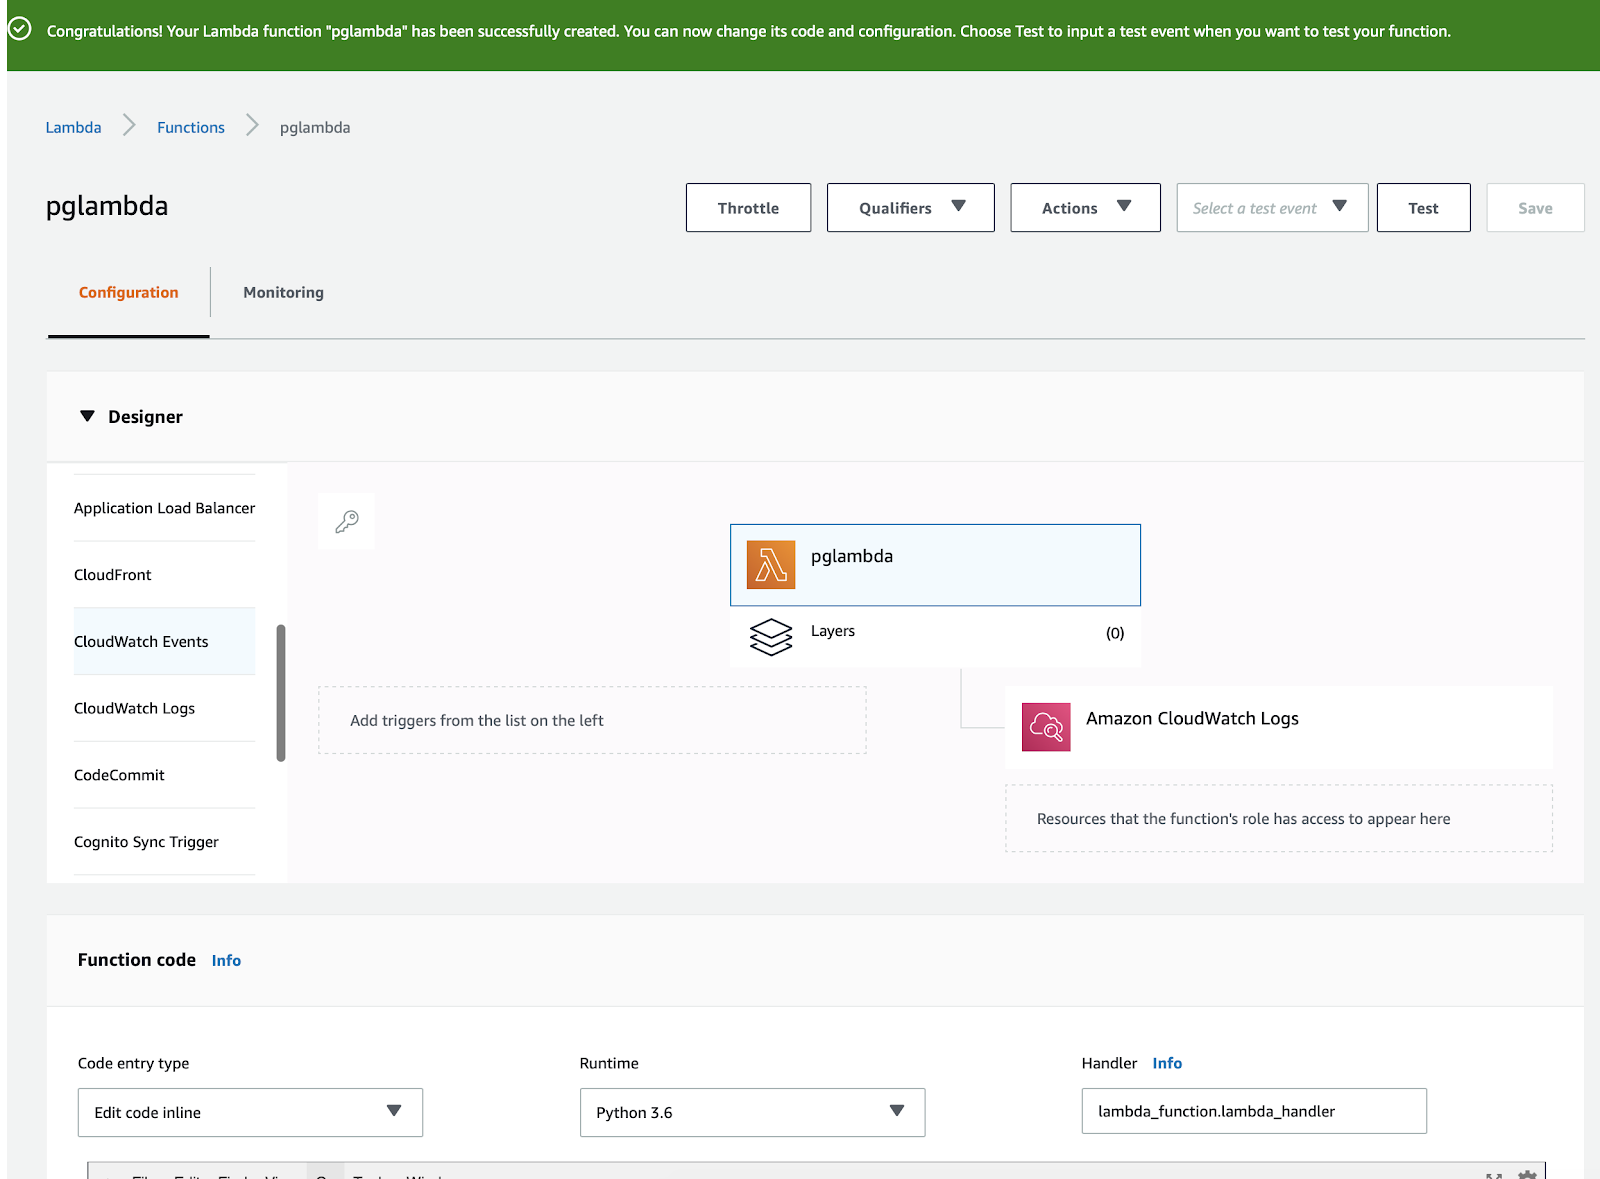This screenshot has width=1600, height=1179.
Task: Switch to the Monitoring tab
Action: 284,292
